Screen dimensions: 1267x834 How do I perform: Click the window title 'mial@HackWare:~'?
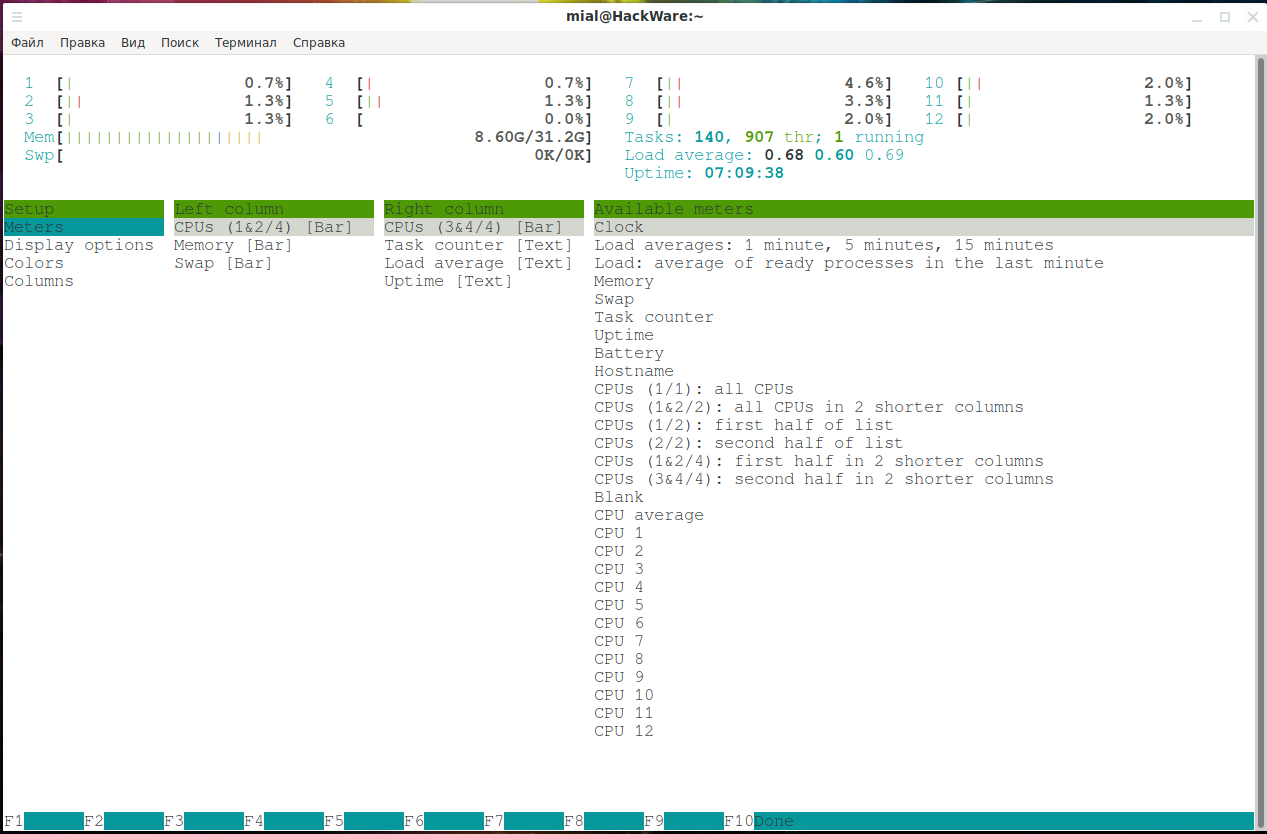pyautogui.click(x=634, y=17)
